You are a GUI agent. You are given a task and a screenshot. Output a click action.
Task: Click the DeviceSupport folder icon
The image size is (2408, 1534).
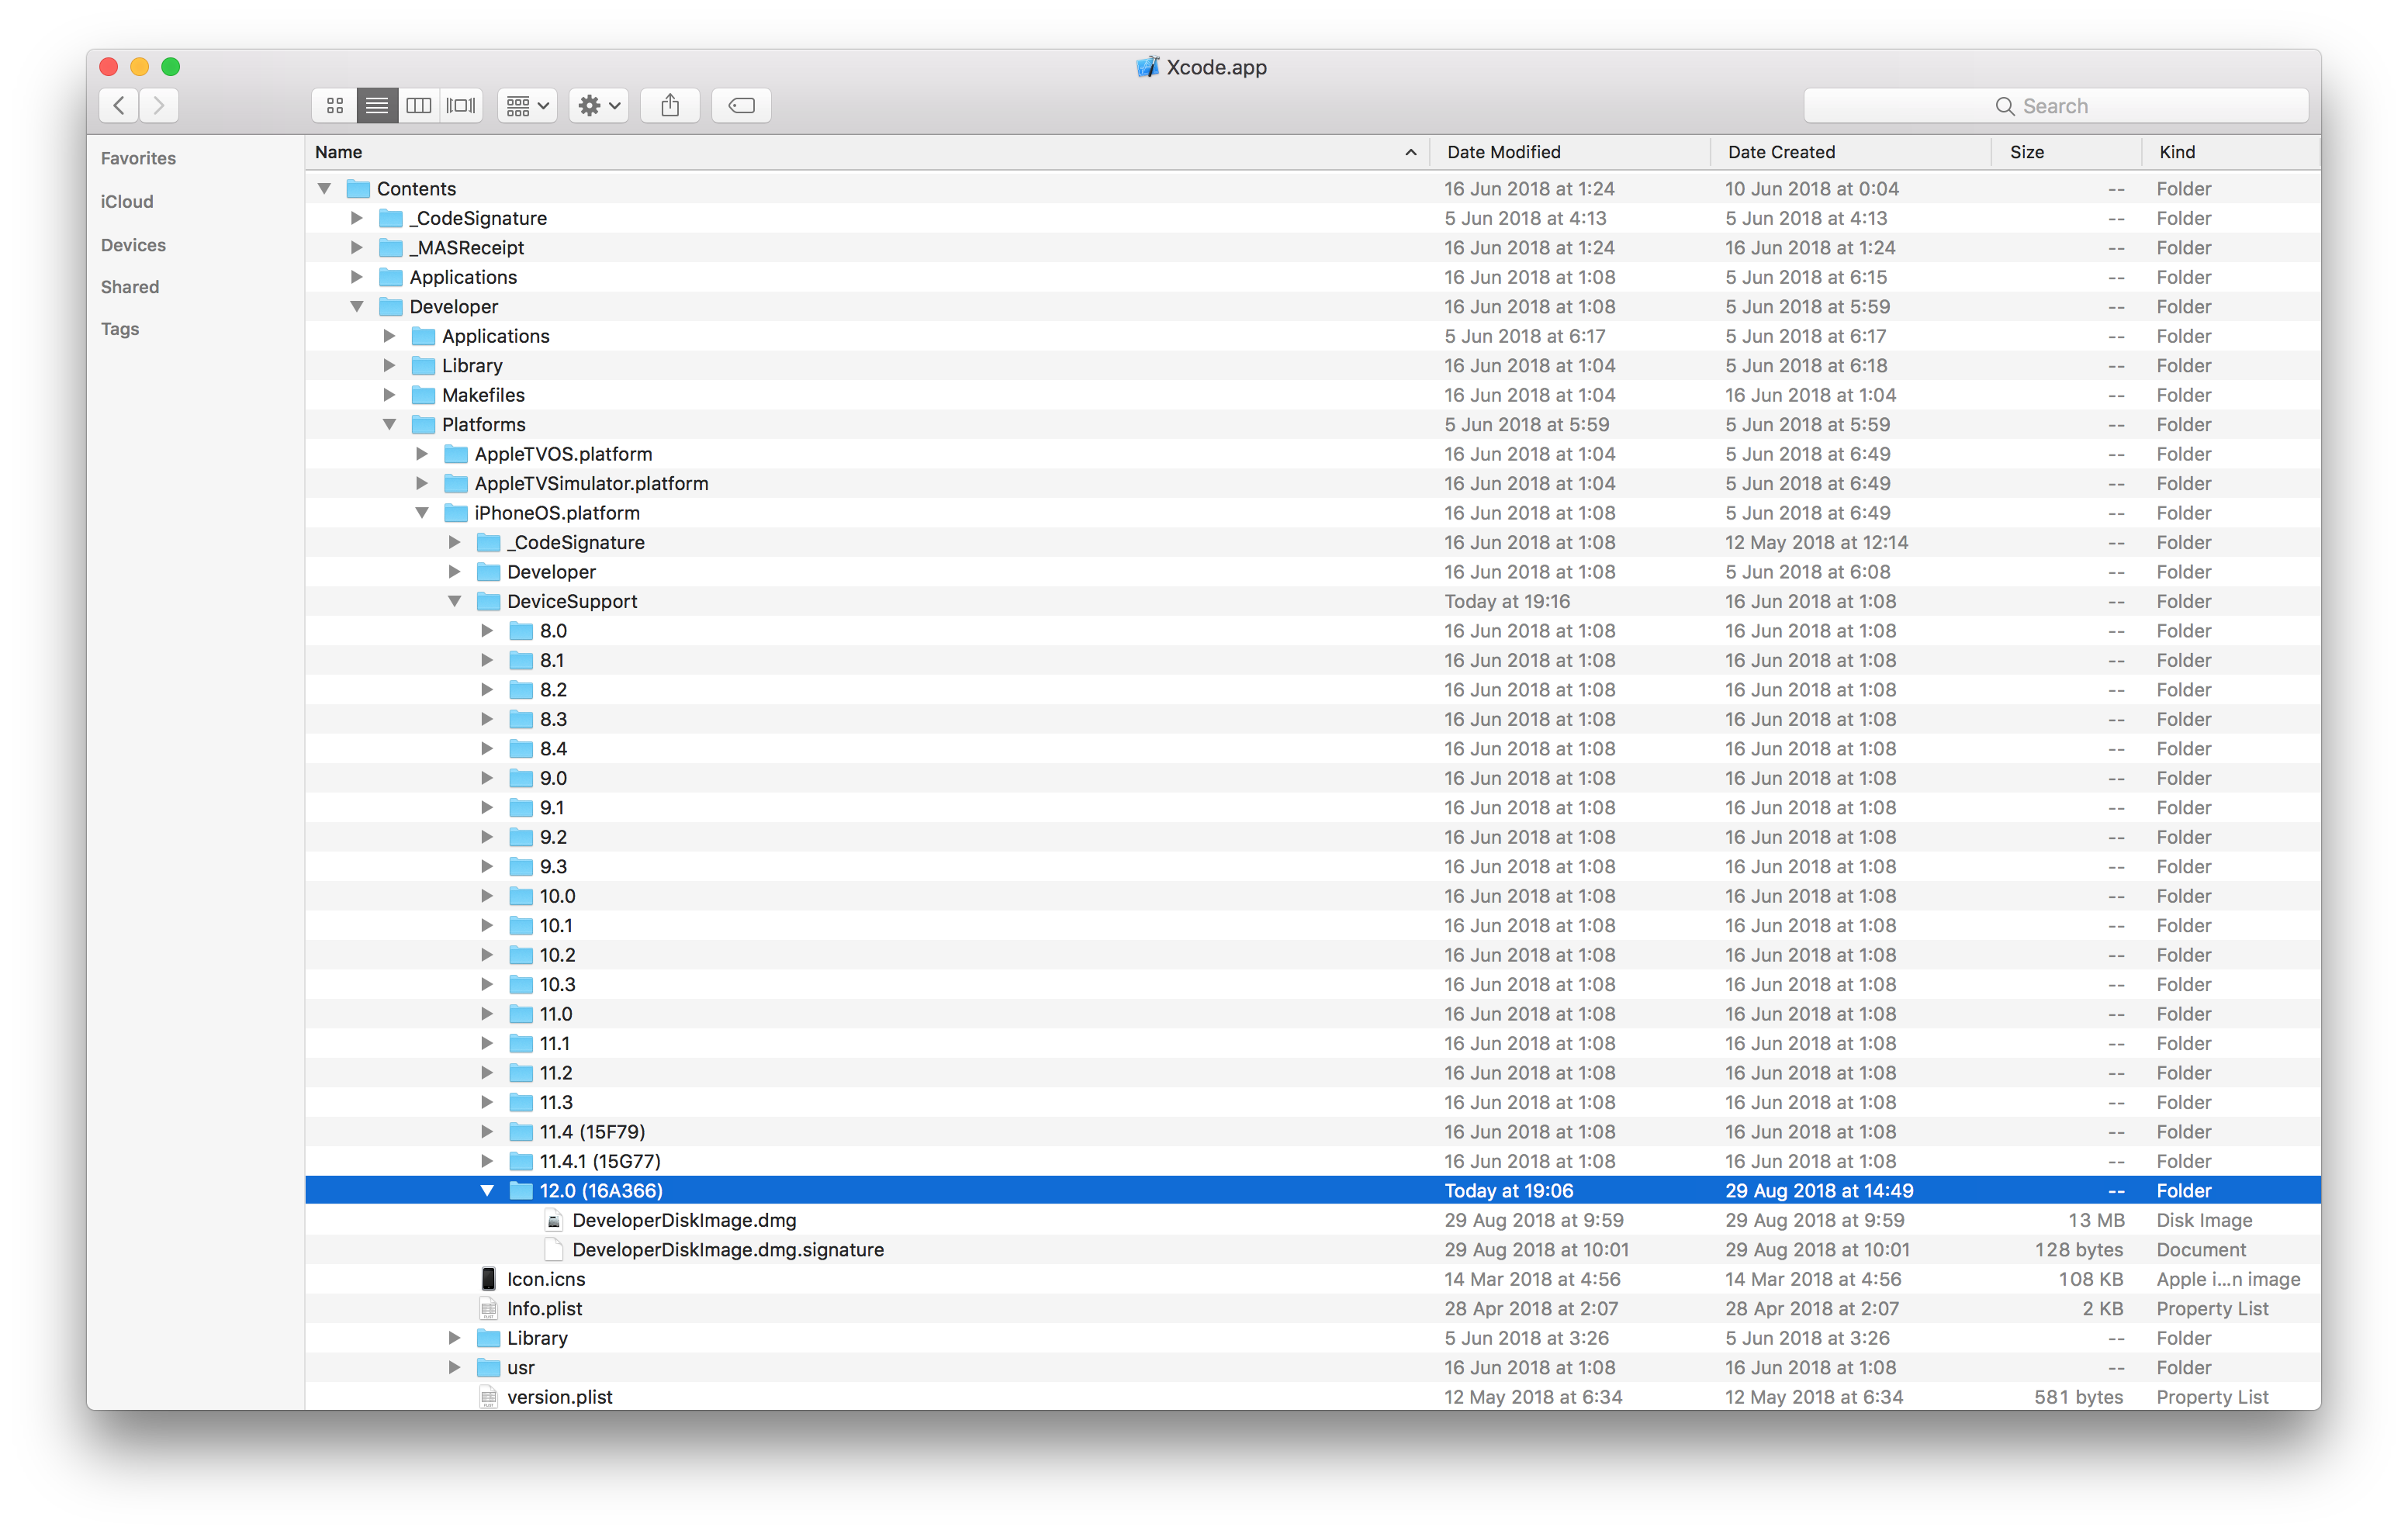point(489,601)
